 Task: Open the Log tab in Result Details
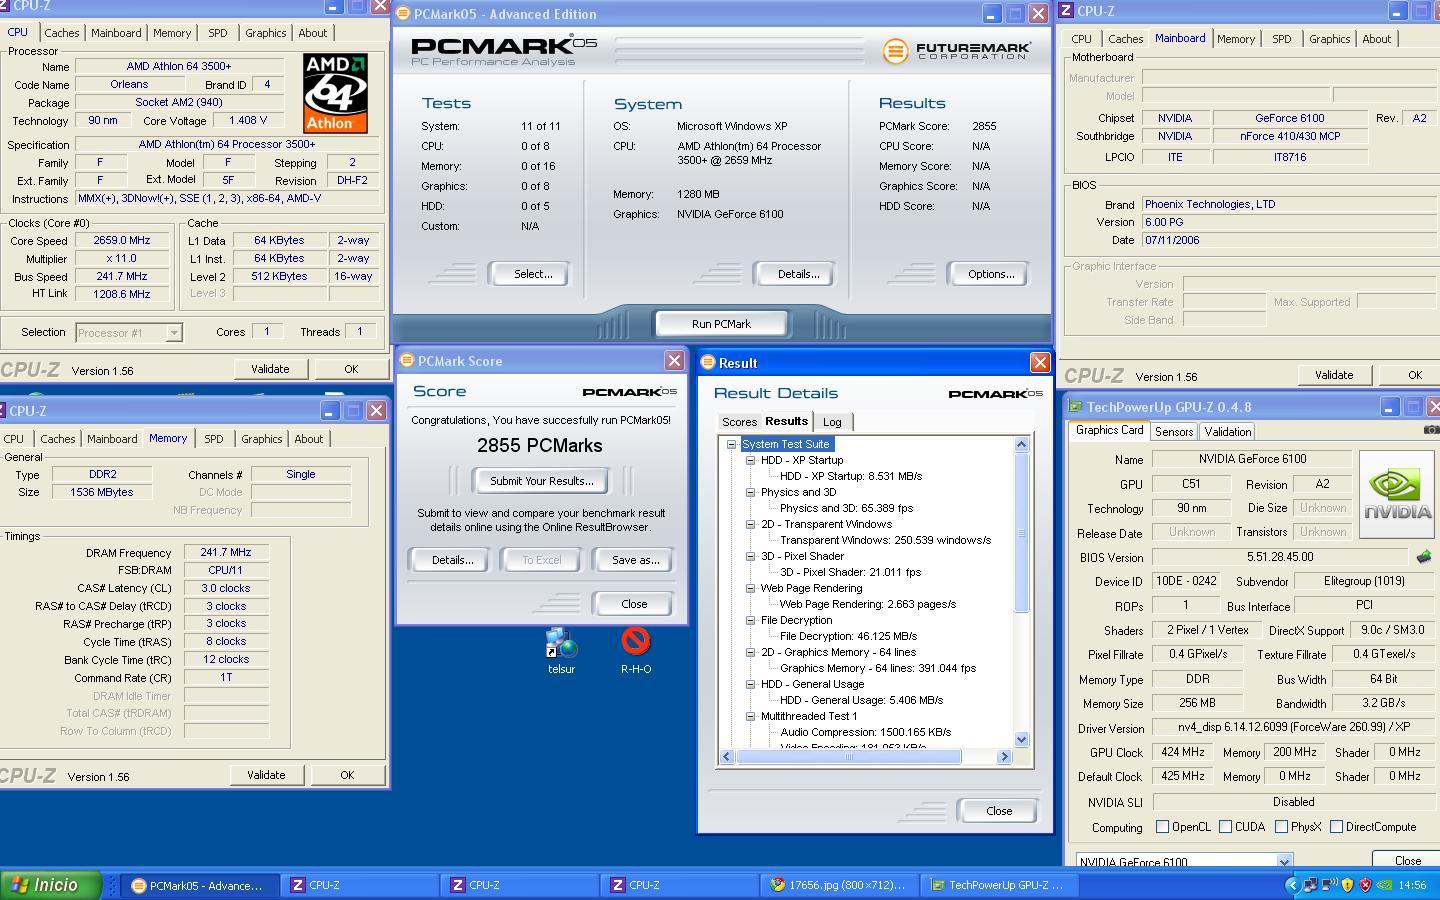pos(832,422)
